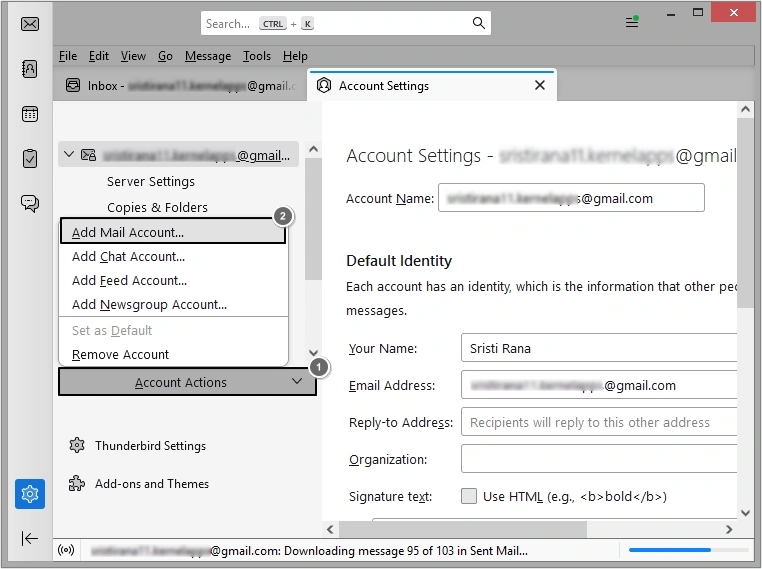Screen dimensions: 762x569
Task: Click the download progress bar in status bar
Action: click(x=688, y=550)
